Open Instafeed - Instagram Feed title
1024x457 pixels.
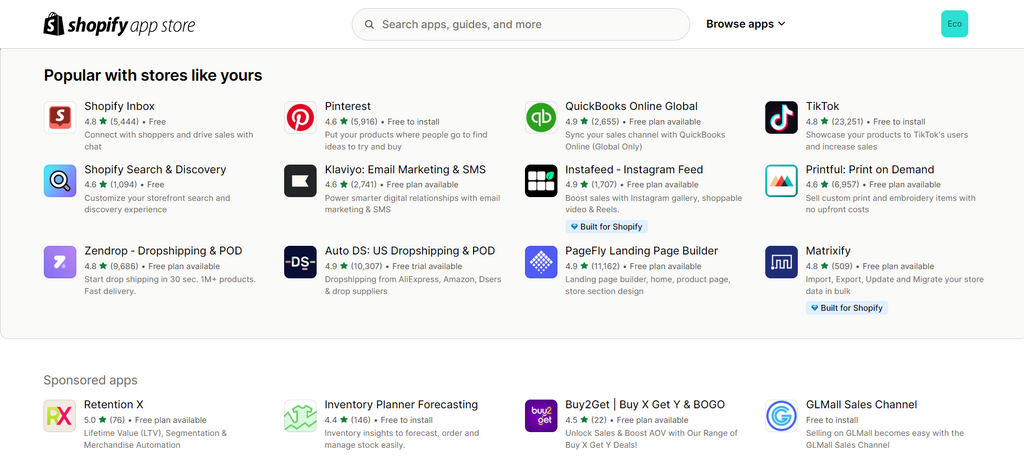tap(634, 170)
